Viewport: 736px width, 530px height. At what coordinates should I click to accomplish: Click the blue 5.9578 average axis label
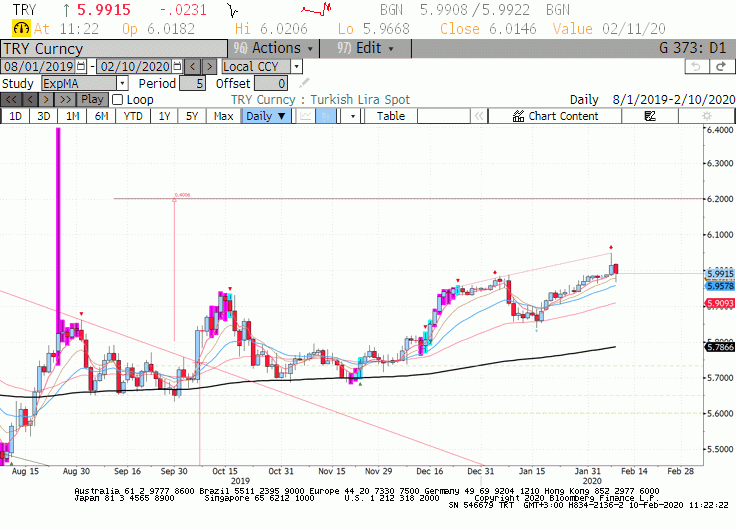[720, 286]
